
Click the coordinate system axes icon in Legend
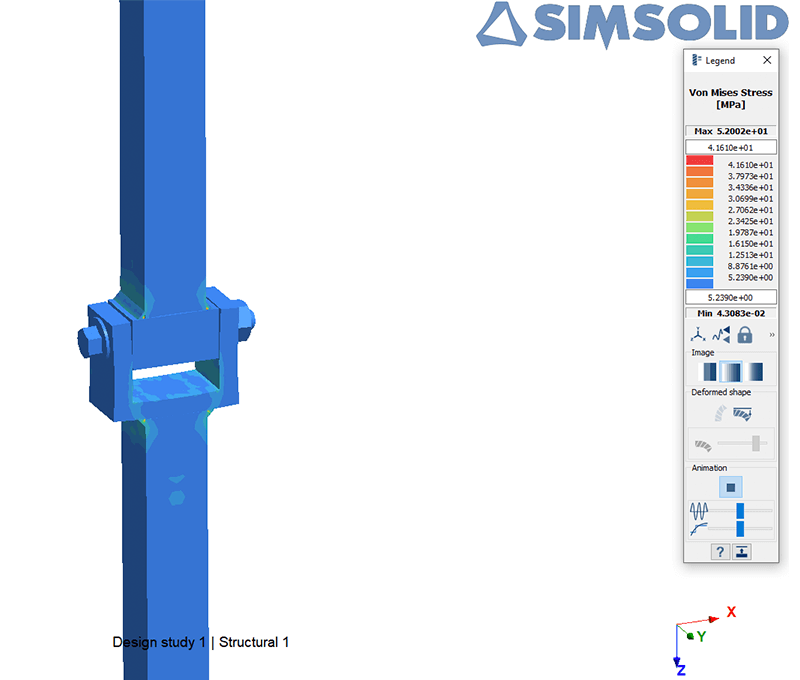pyautogui.click(x=699, y=335)
